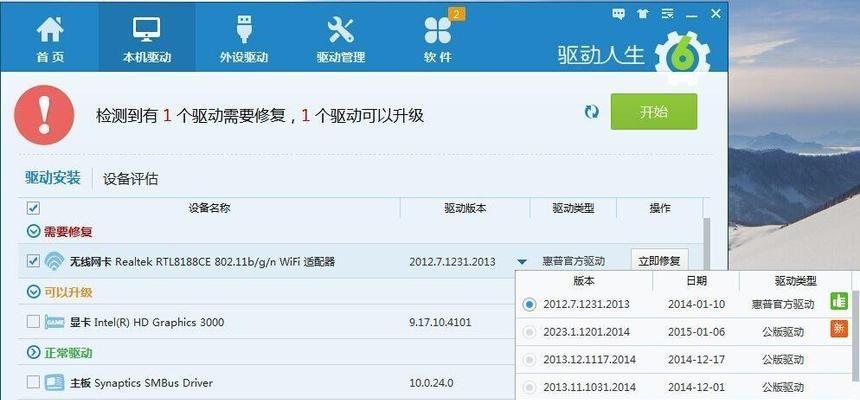Open the 外设驱动 tab
The height and width of the screenshot is (400, 860).
244,40
